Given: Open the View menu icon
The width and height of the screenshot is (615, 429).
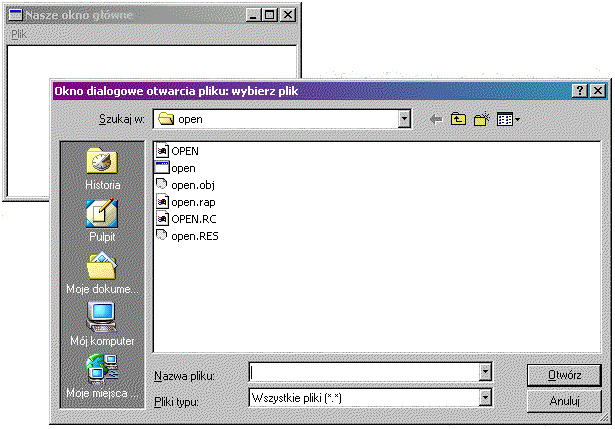Looking at the screenshot, I should pos(507,119).
